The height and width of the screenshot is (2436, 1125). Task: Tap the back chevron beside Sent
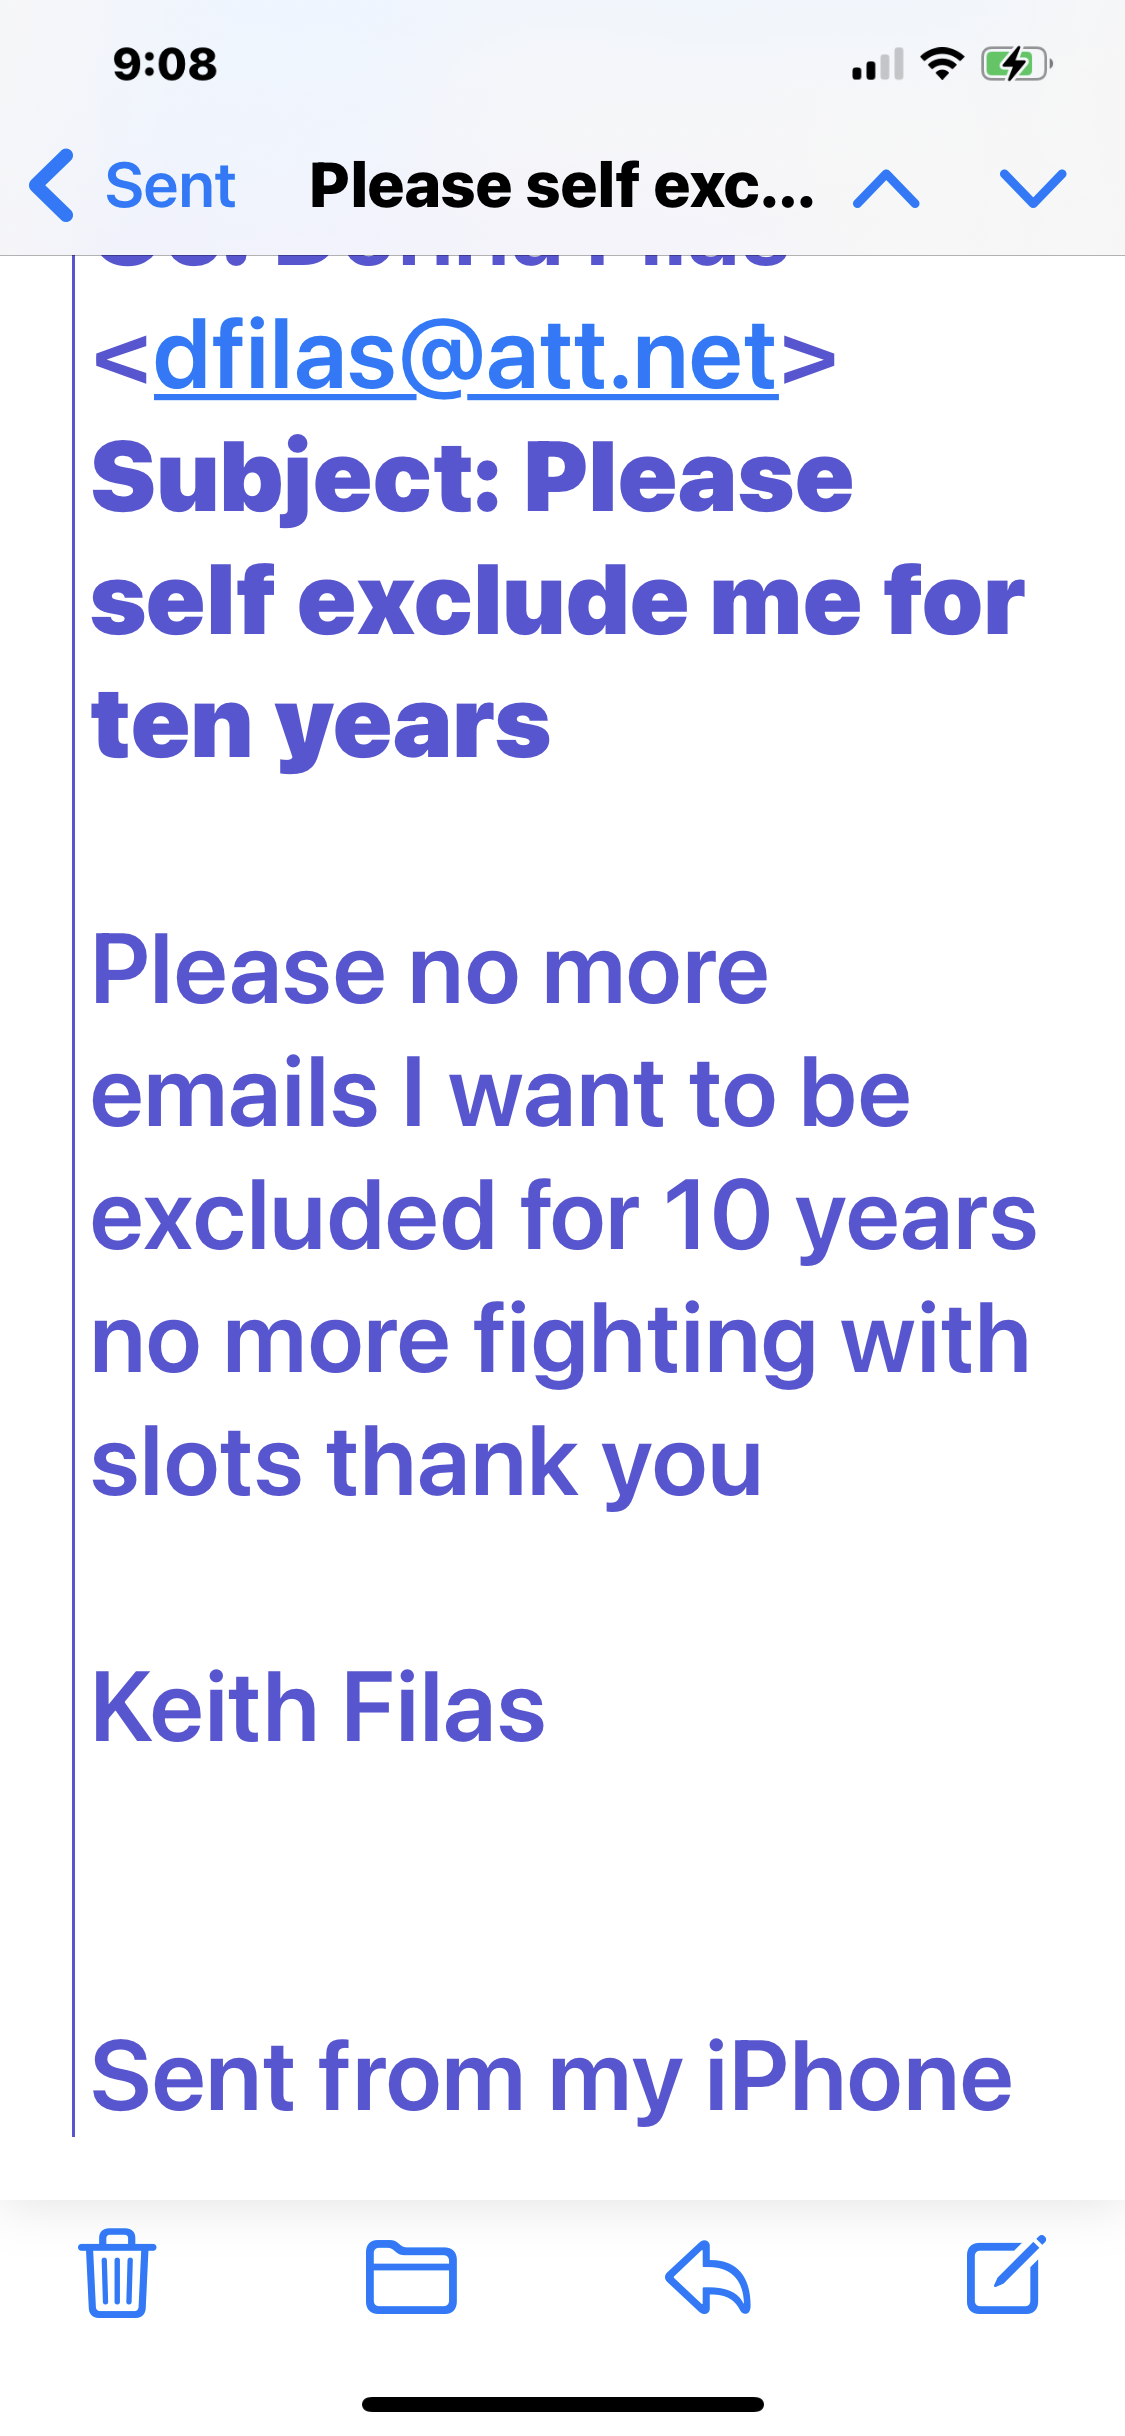point(52,186)
